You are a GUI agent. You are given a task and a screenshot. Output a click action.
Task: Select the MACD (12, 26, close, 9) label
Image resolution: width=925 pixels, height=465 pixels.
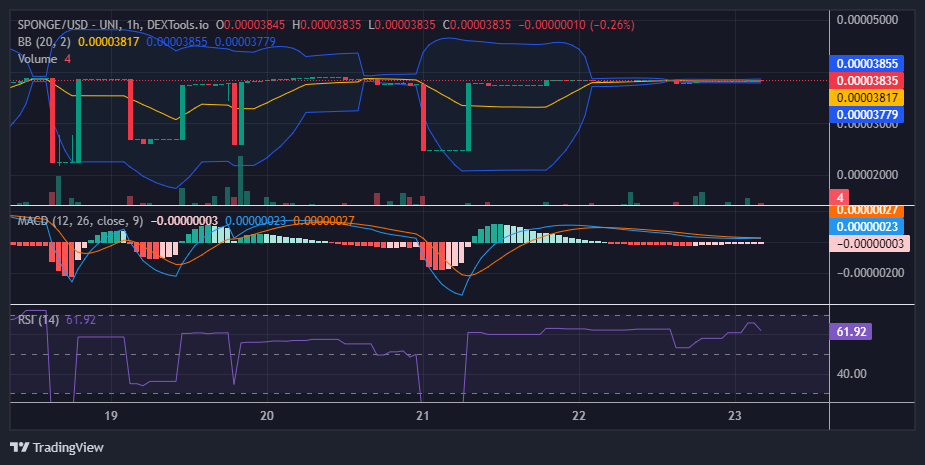click(80, 221)
